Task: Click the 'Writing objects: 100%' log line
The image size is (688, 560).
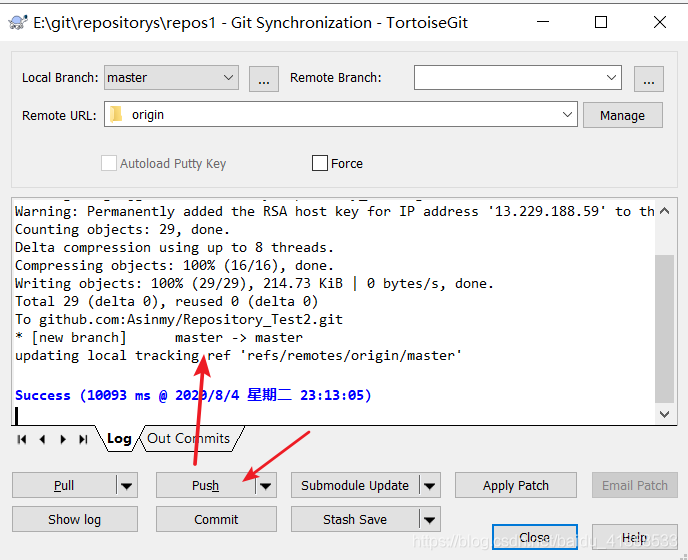Action: tap(254, 284)
